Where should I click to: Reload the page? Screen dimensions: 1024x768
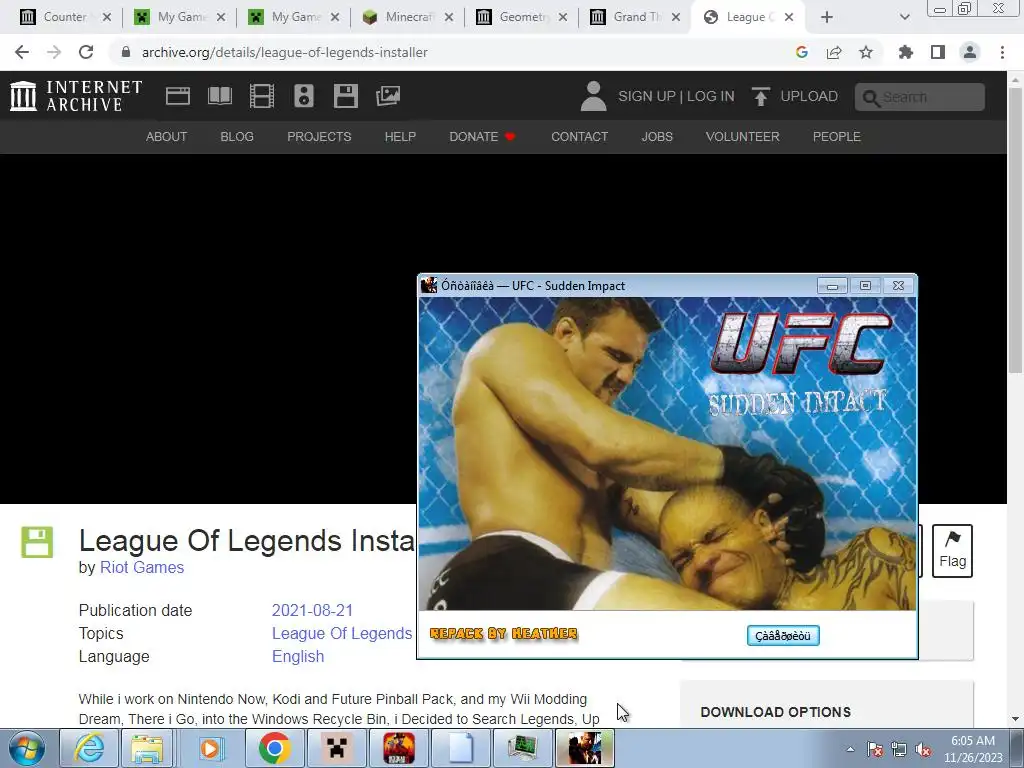pyautogui.click(x=86, y=52)
